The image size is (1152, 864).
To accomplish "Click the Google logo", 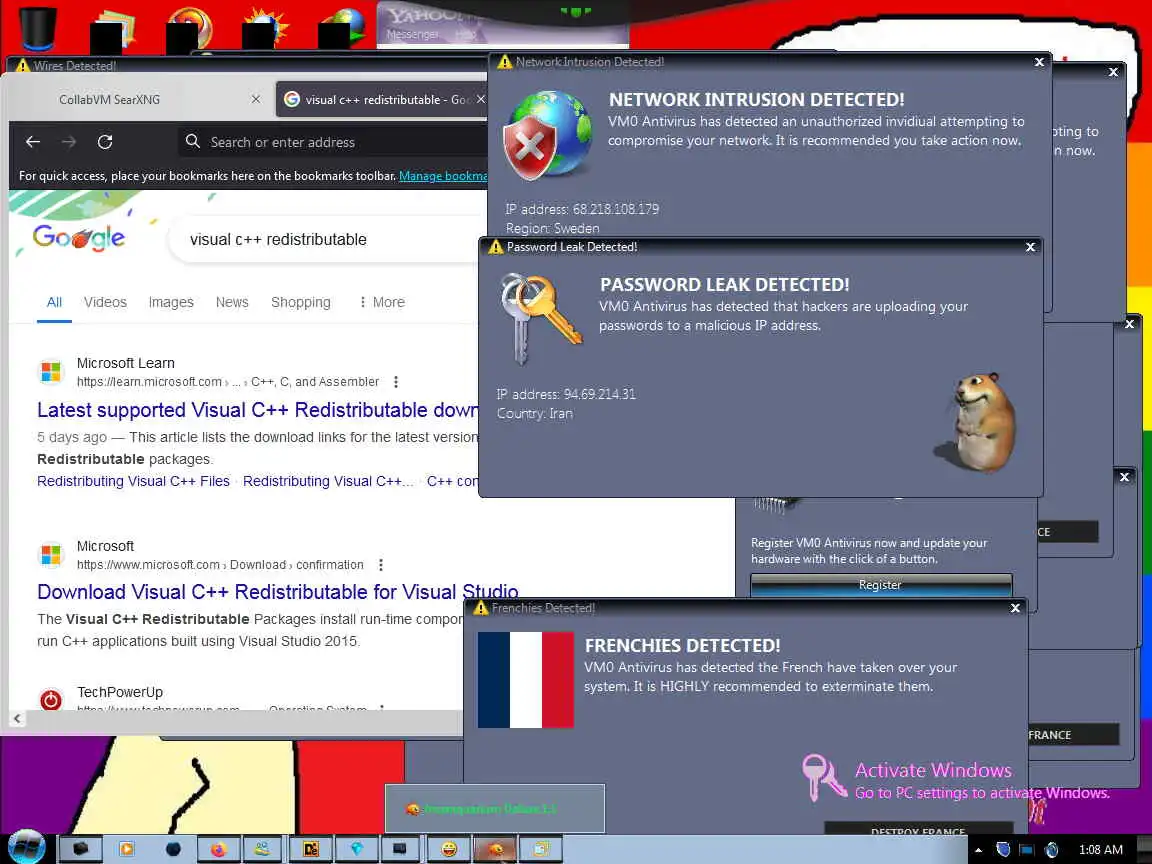I will (79, 238).
